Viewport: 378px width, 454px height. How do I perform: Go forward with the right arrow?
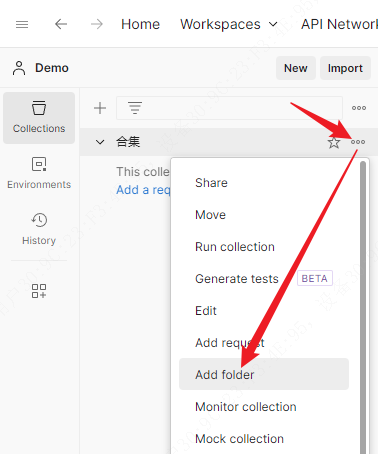[x=97, y=24]
